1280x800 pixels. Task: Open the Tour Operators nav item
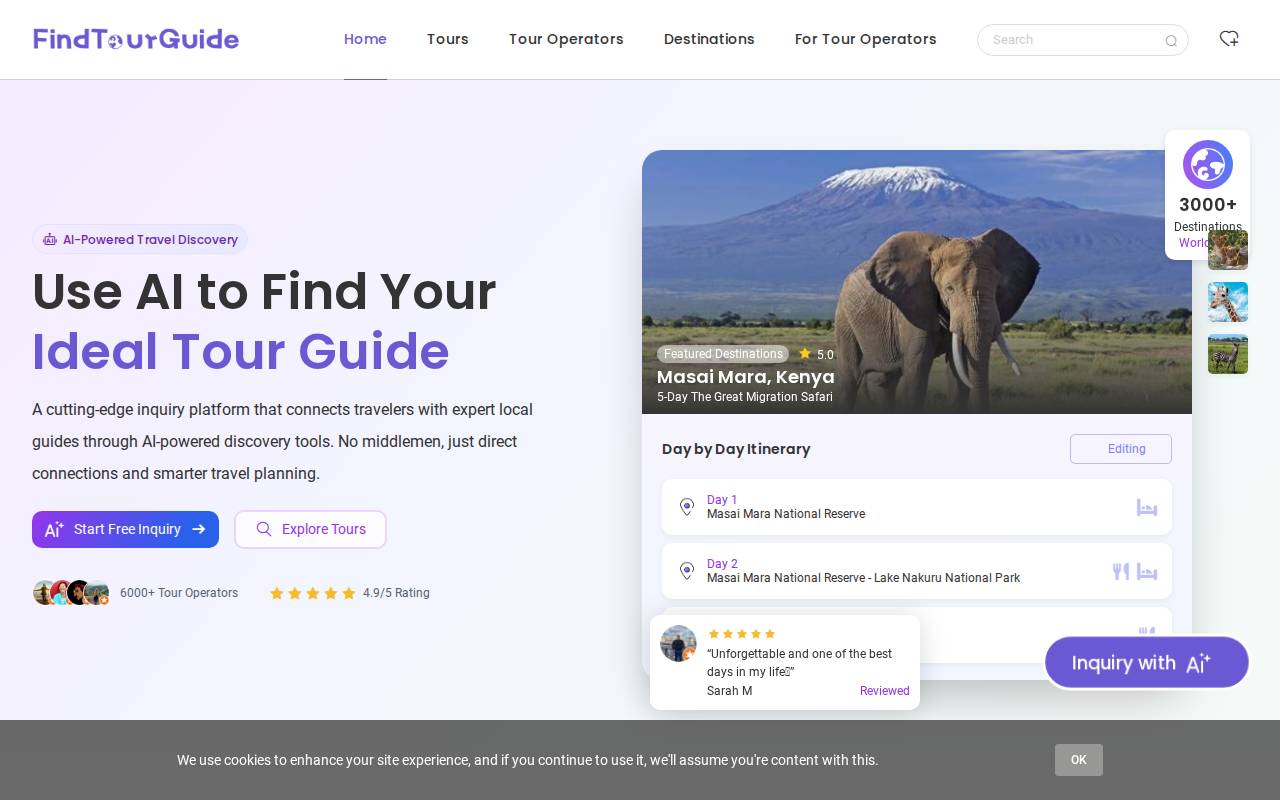(x=566, y=39)
